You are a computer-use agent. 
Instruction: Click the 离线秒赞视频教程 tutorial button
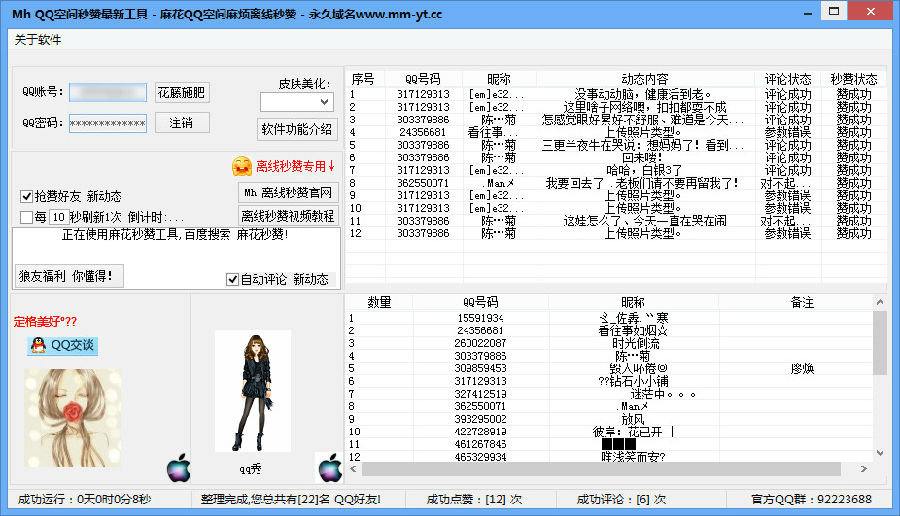(288, 215)
